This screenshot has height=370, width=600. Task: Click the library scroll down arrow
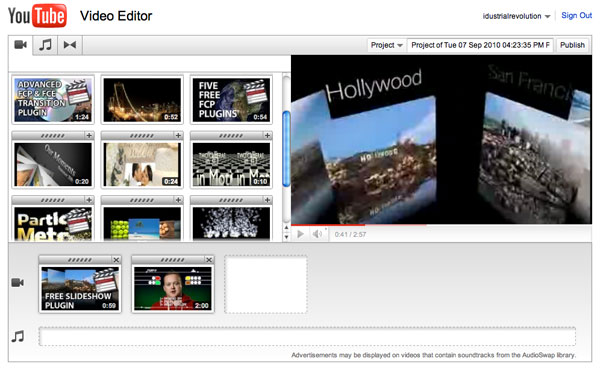click(x=286, y=237)
